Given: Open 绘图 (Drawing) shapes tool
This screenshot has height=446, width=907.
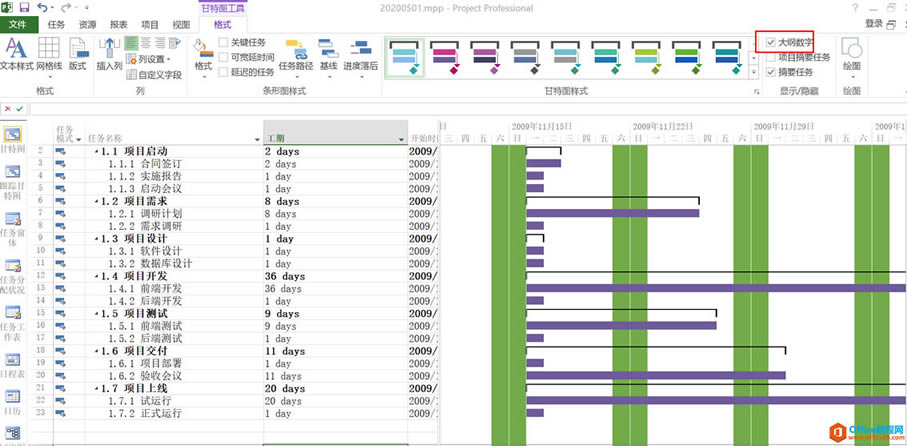Looking at the screenshot, I should point(851,56).
